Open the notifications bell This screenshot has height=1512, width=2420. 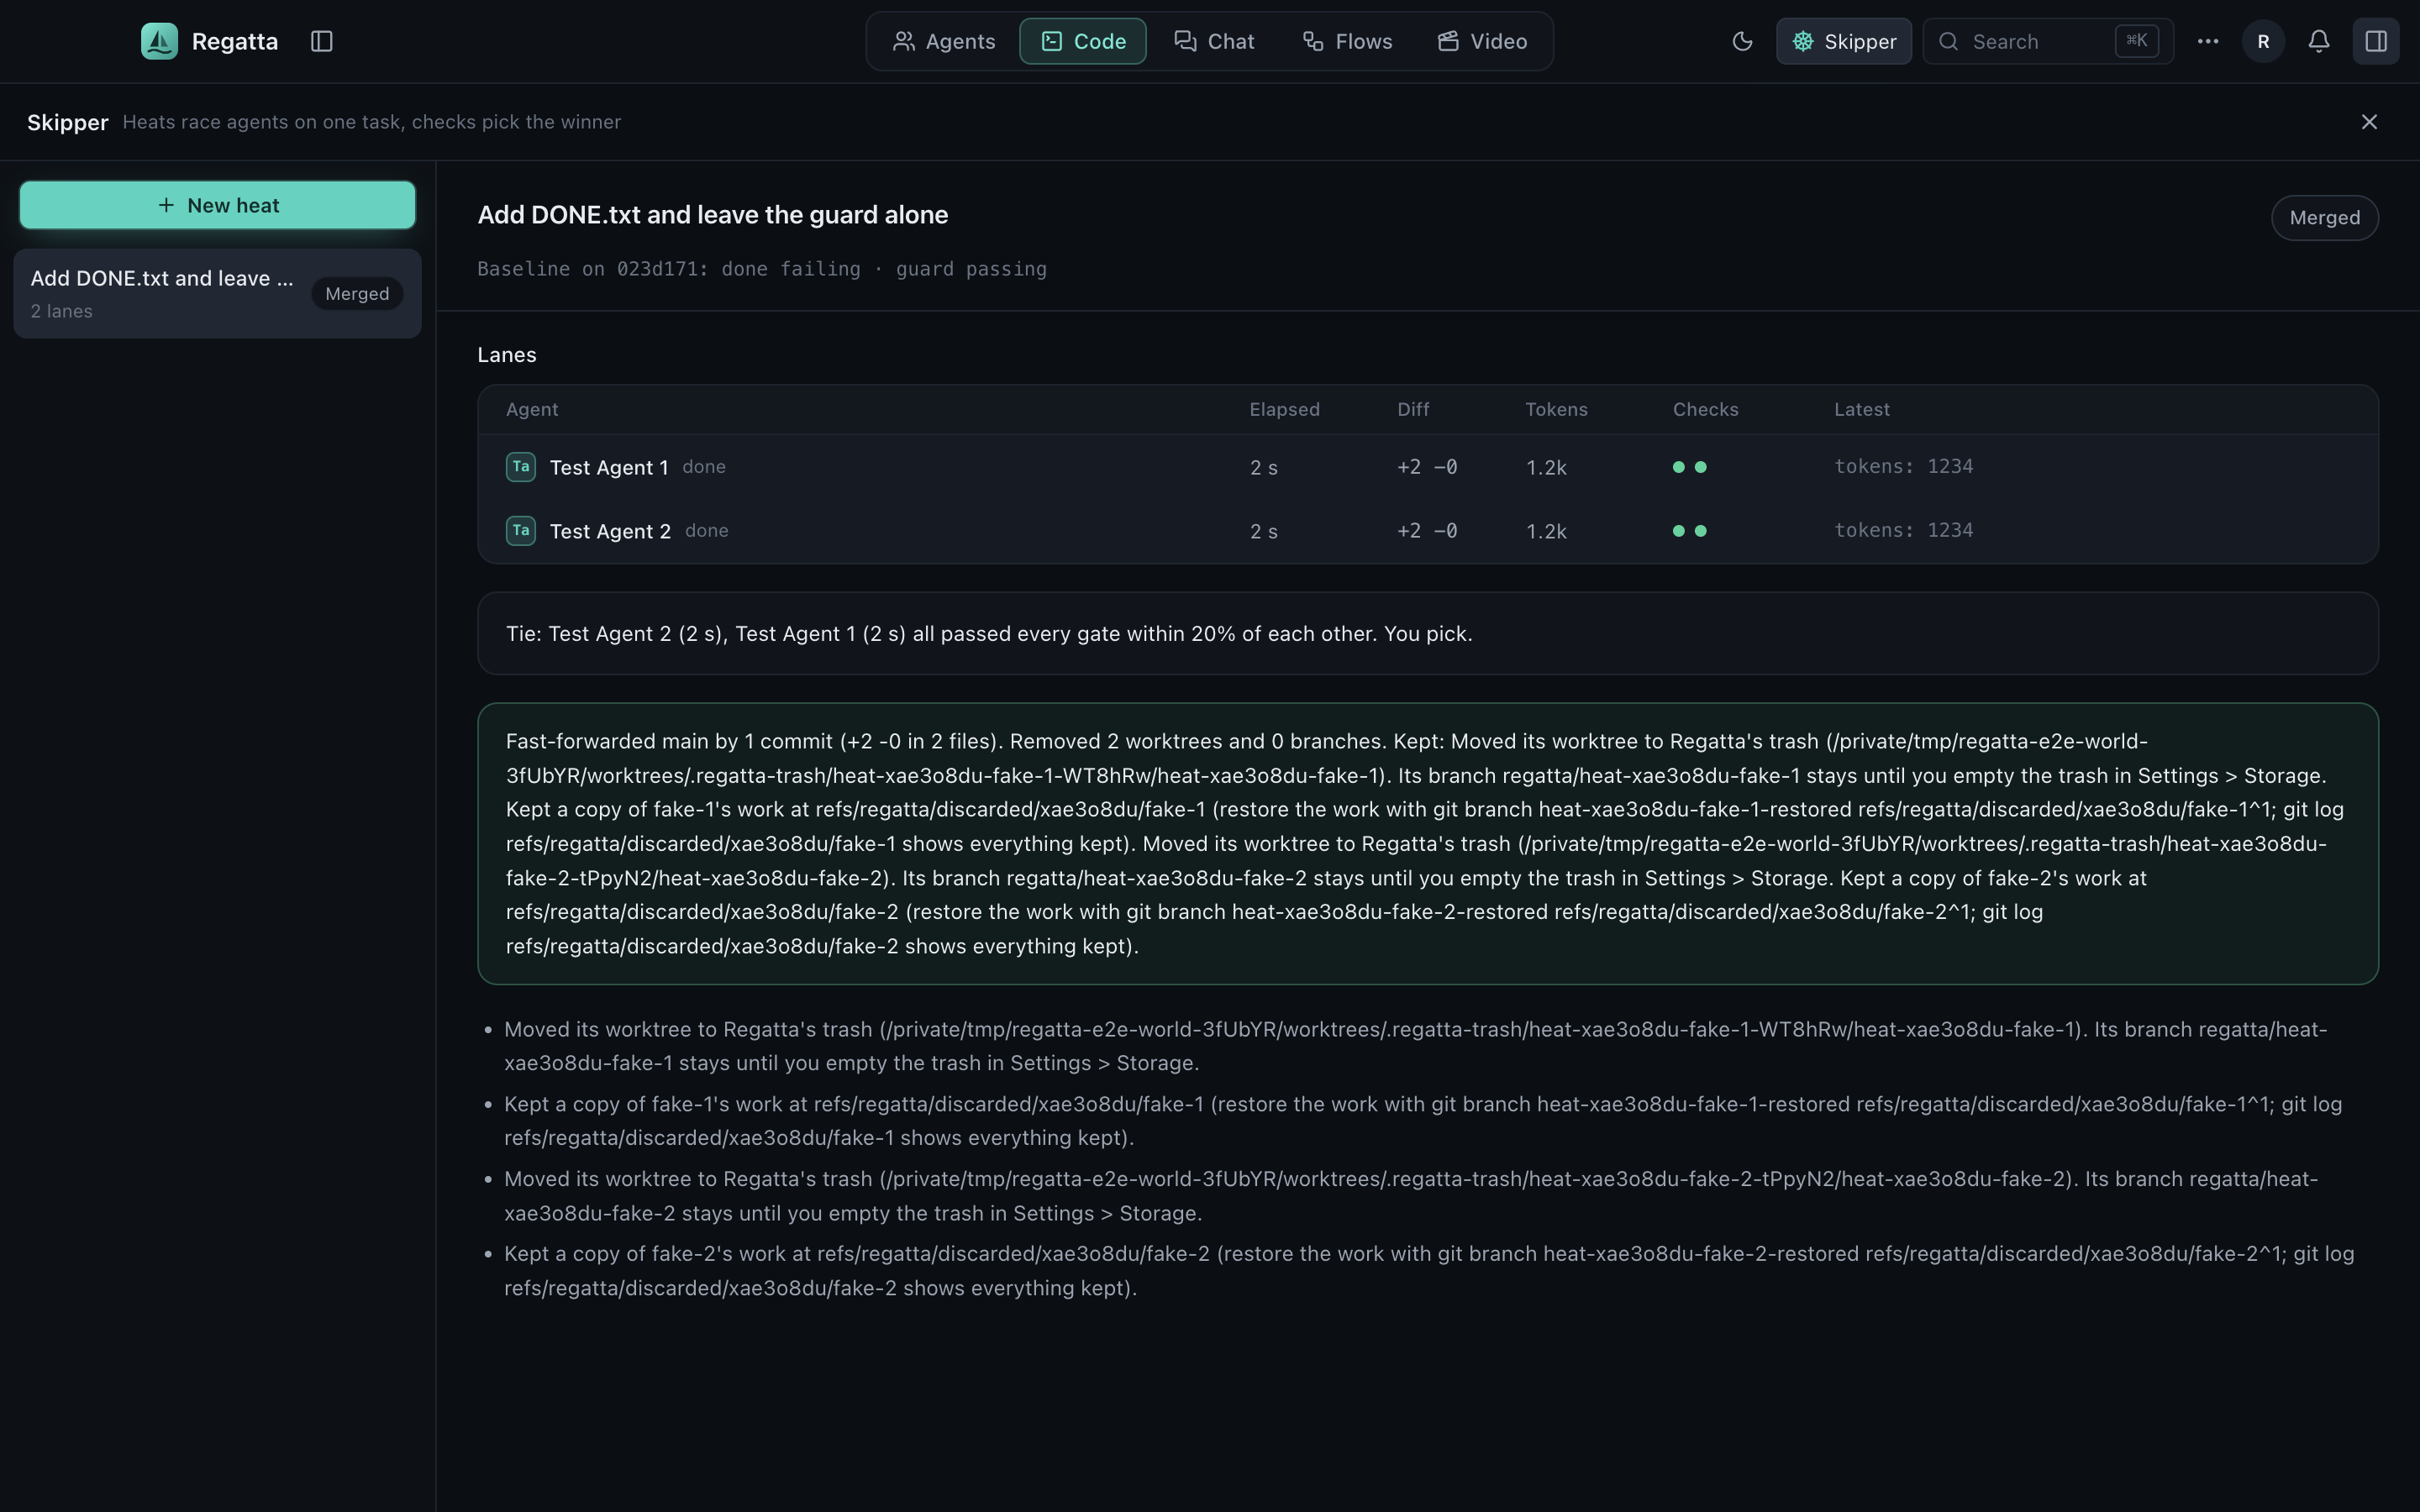2319,41
